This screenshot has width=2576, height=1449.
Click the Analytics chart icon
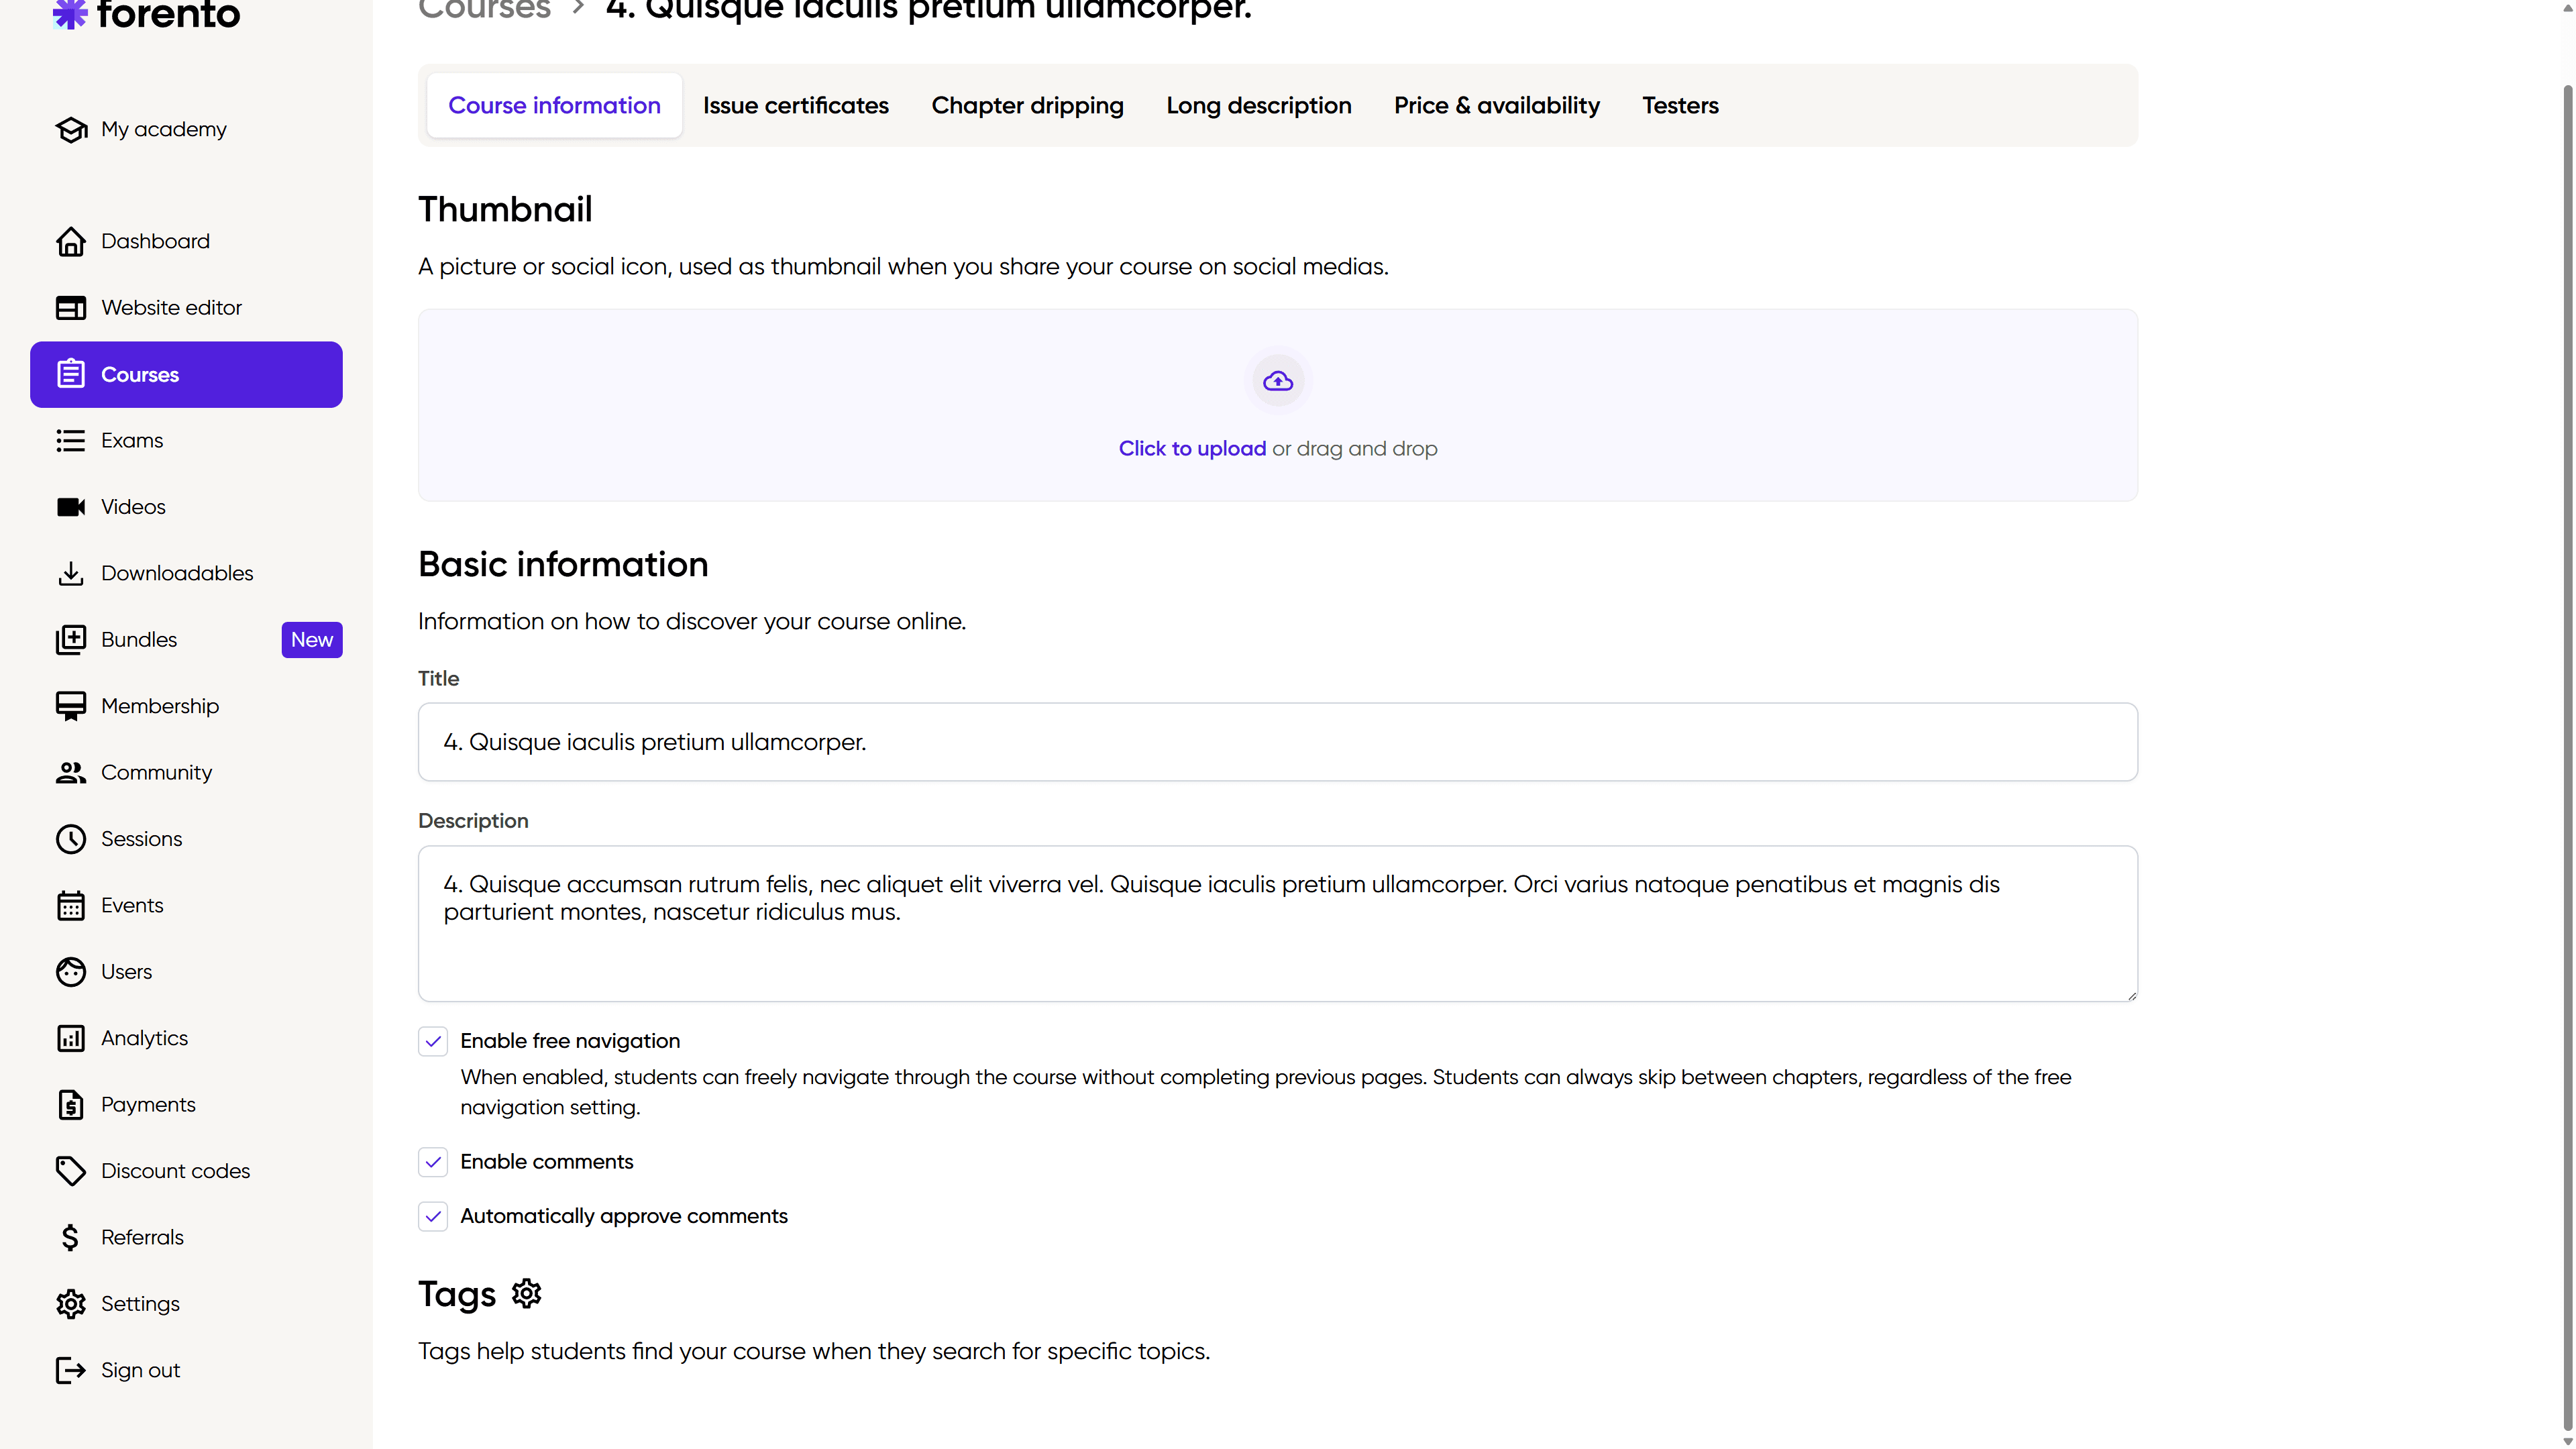click(70, 1038)
